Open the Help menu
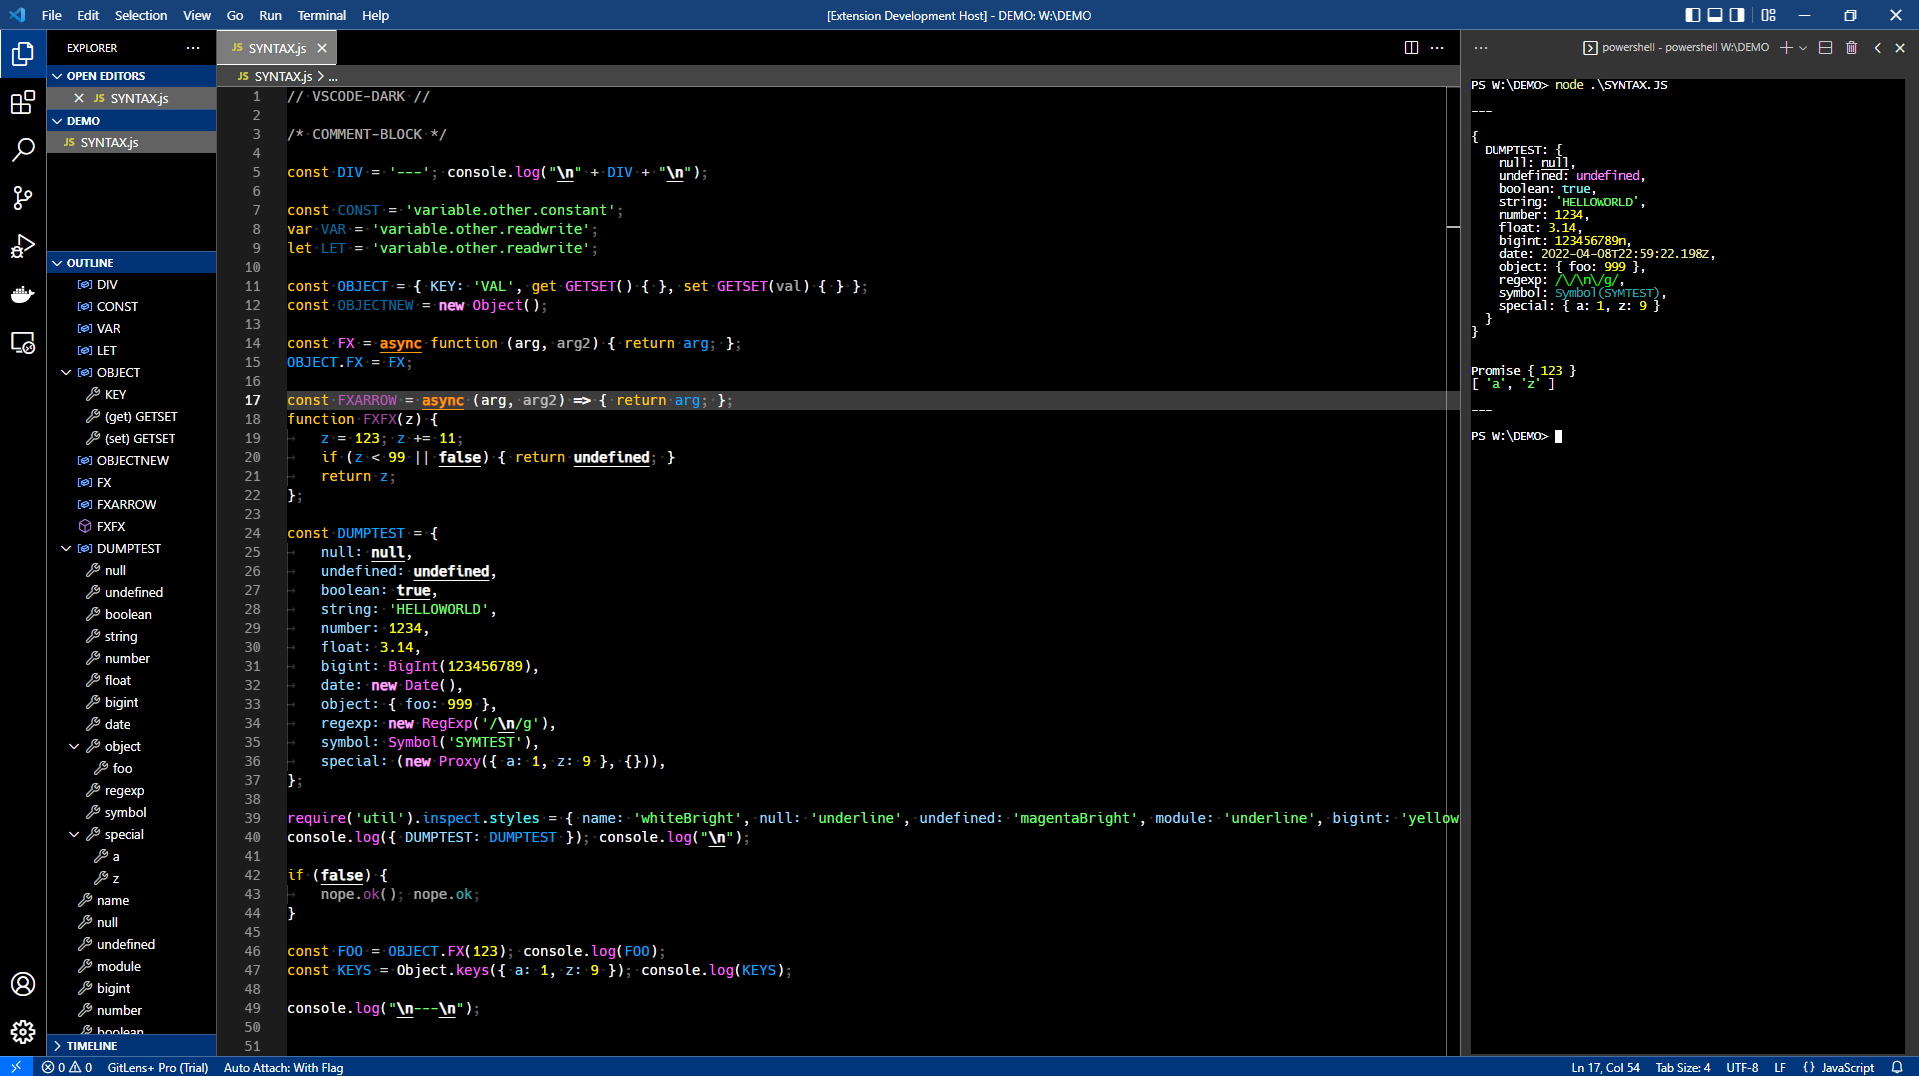This screenshot has height=1076, width=1919. pyautogui.click(x=375, y=15)
